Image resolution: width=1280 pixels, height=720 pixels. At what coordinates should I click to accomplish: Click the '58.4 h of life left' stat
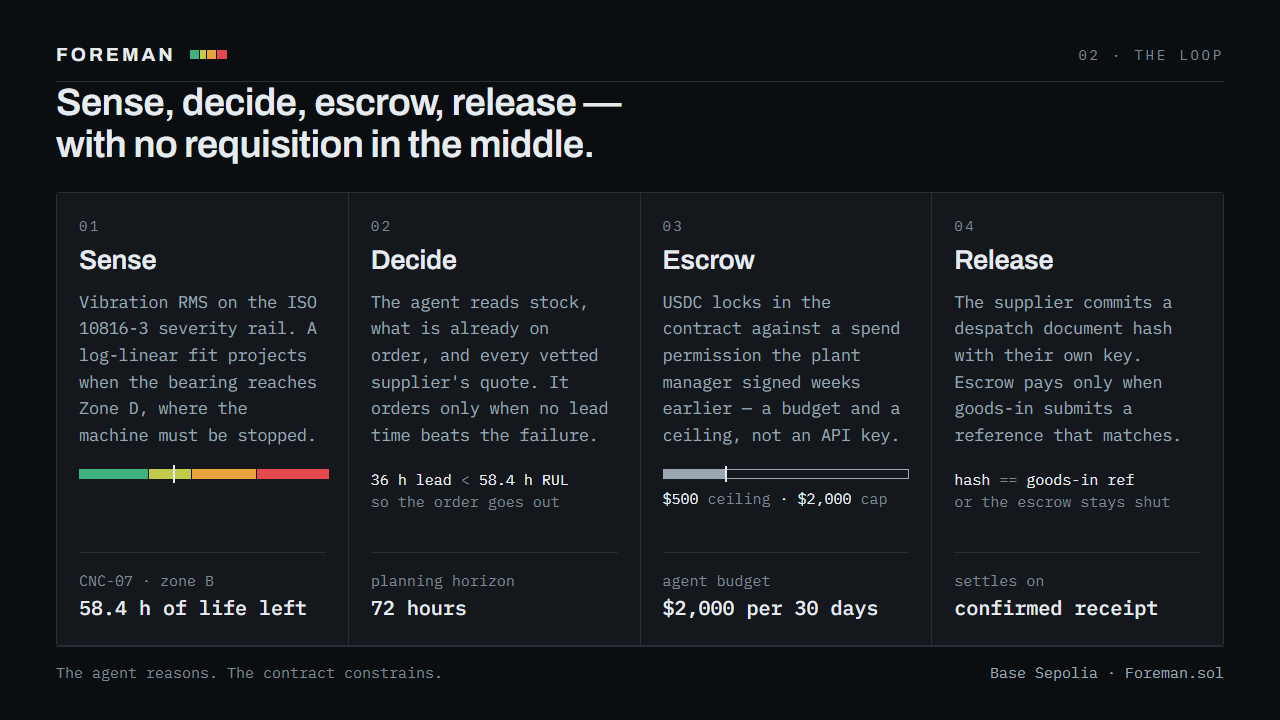point(193,608)
